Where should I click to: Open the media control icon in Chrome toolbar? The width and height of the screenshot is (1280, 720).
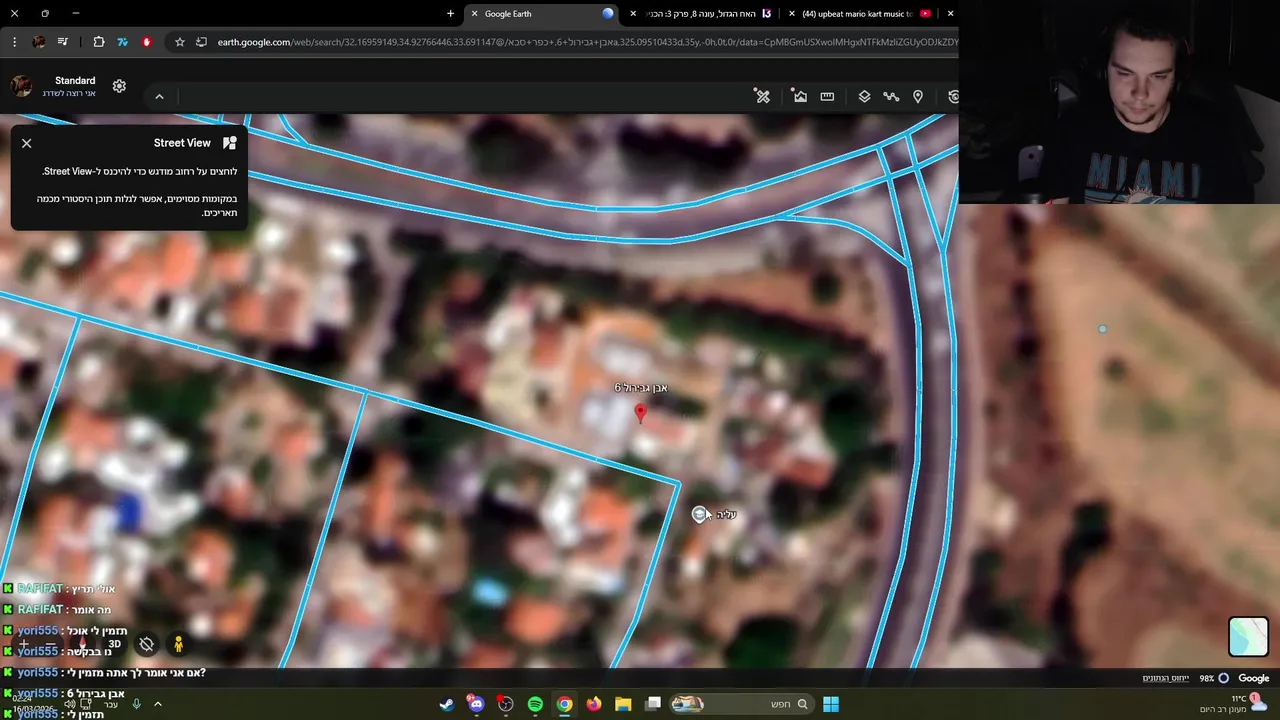63,42
